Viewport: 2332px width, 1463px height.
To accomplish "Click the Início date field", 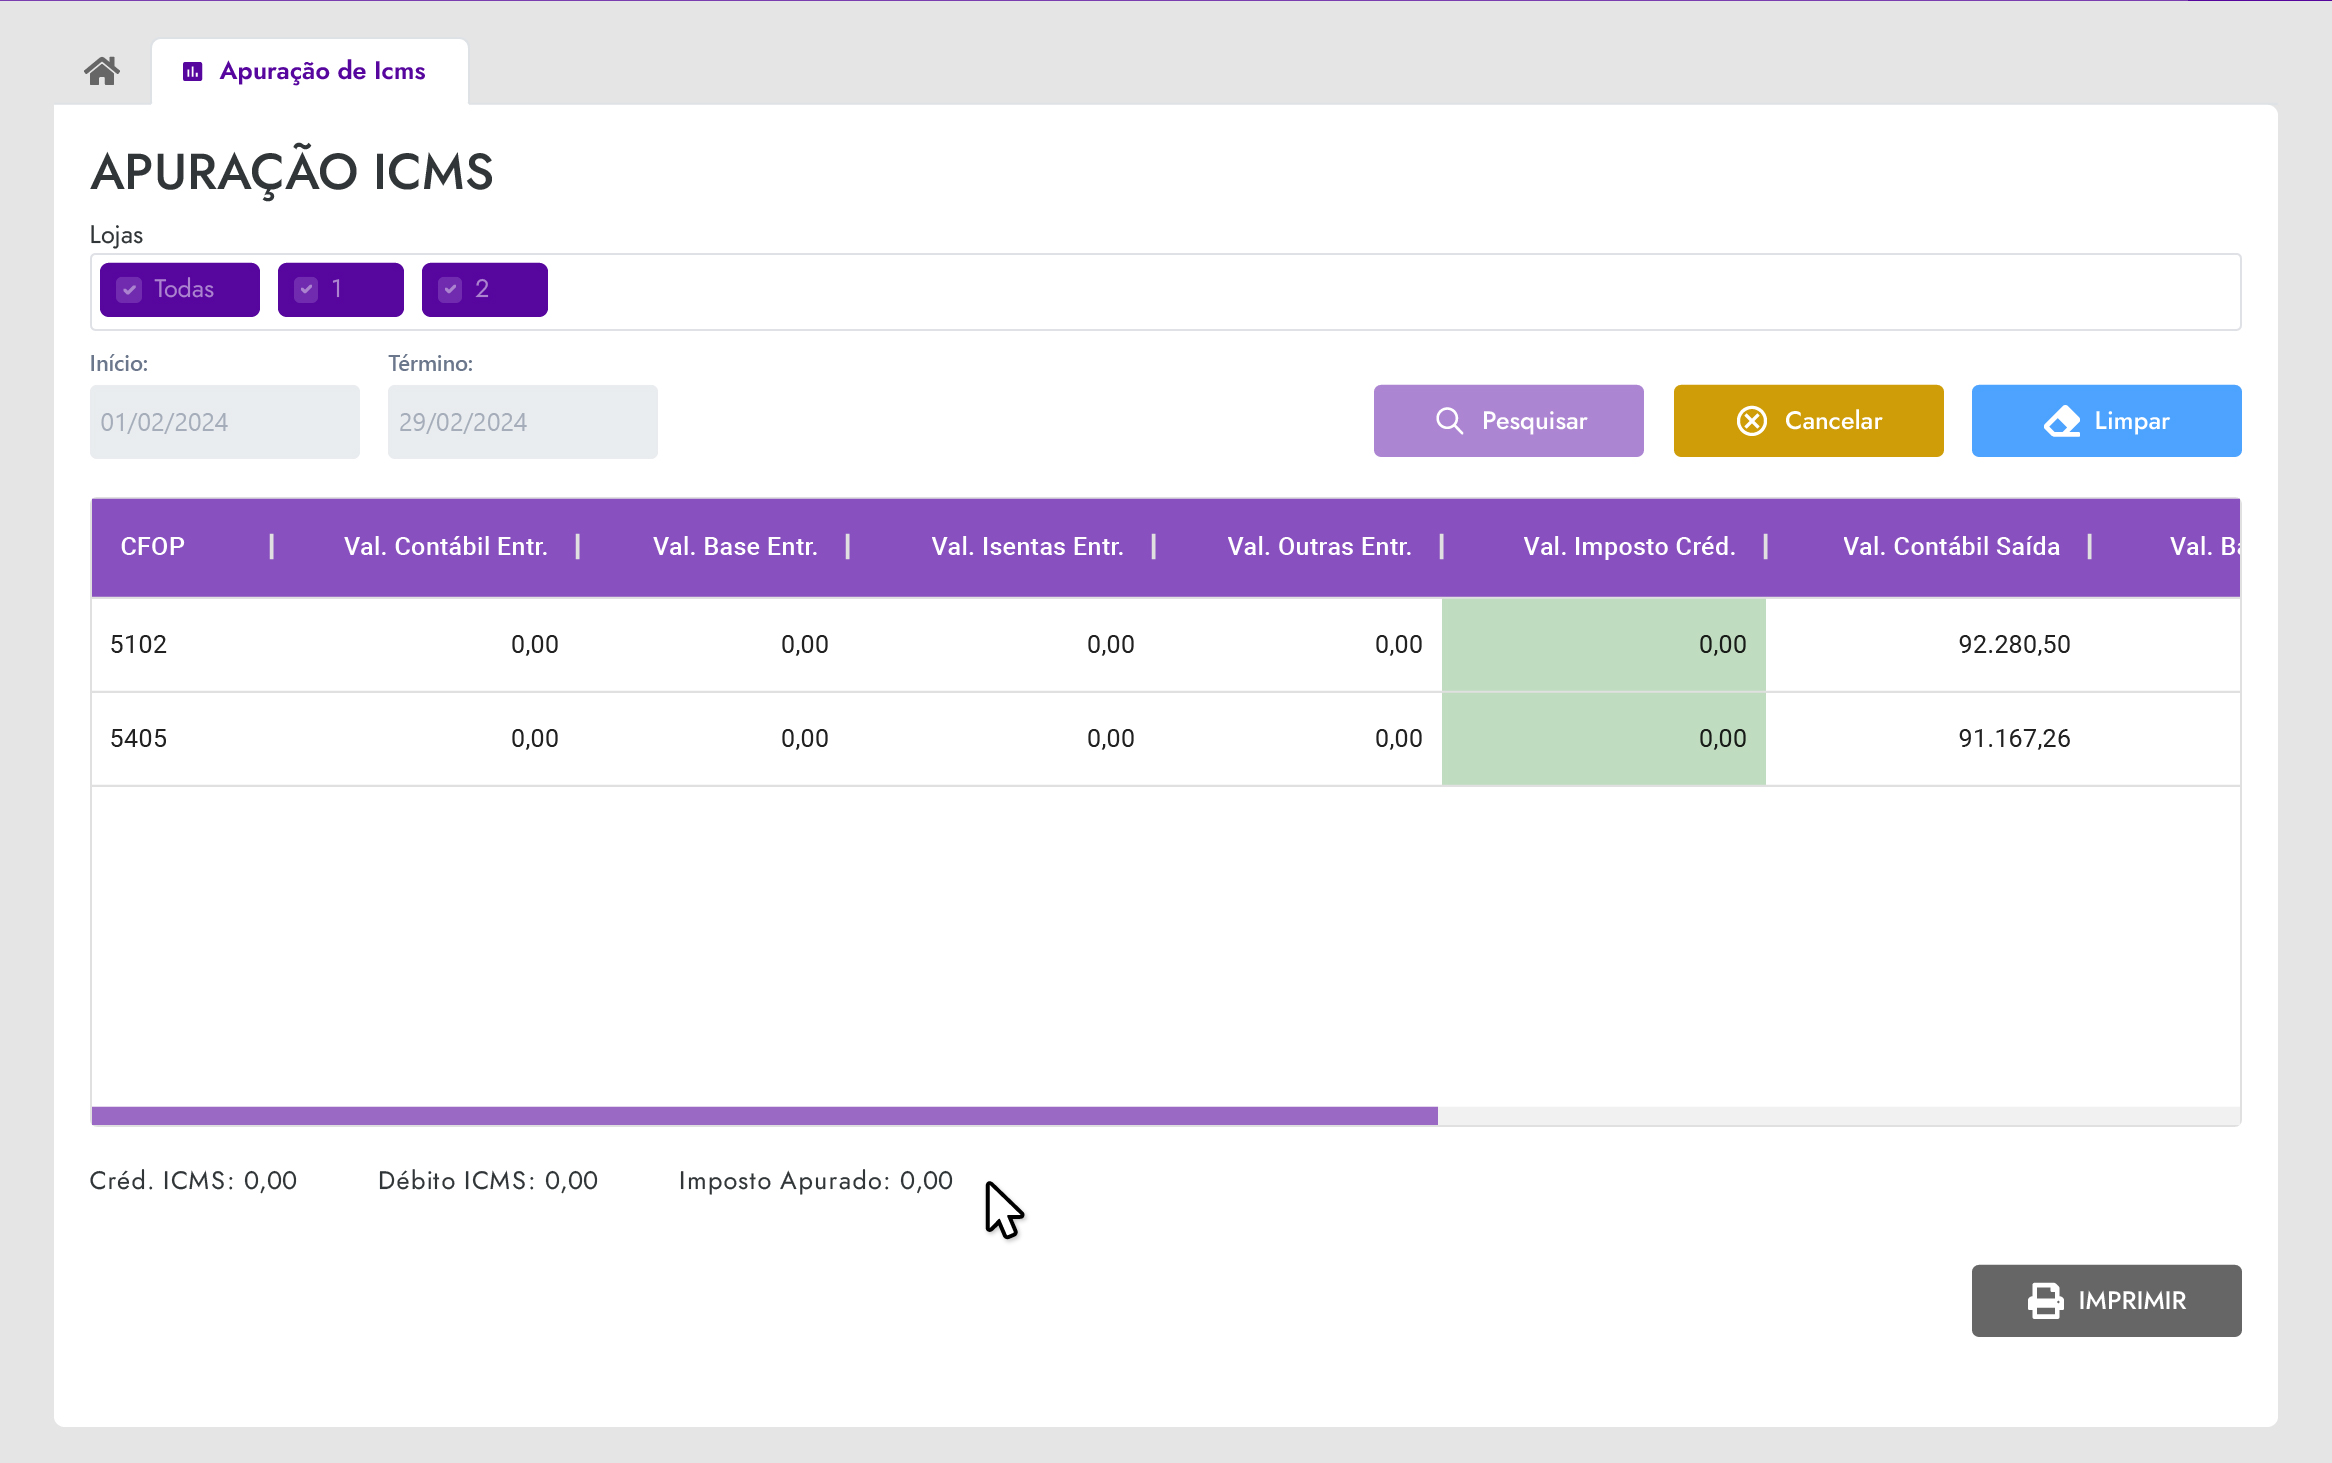I will click(x=224, y=422).
